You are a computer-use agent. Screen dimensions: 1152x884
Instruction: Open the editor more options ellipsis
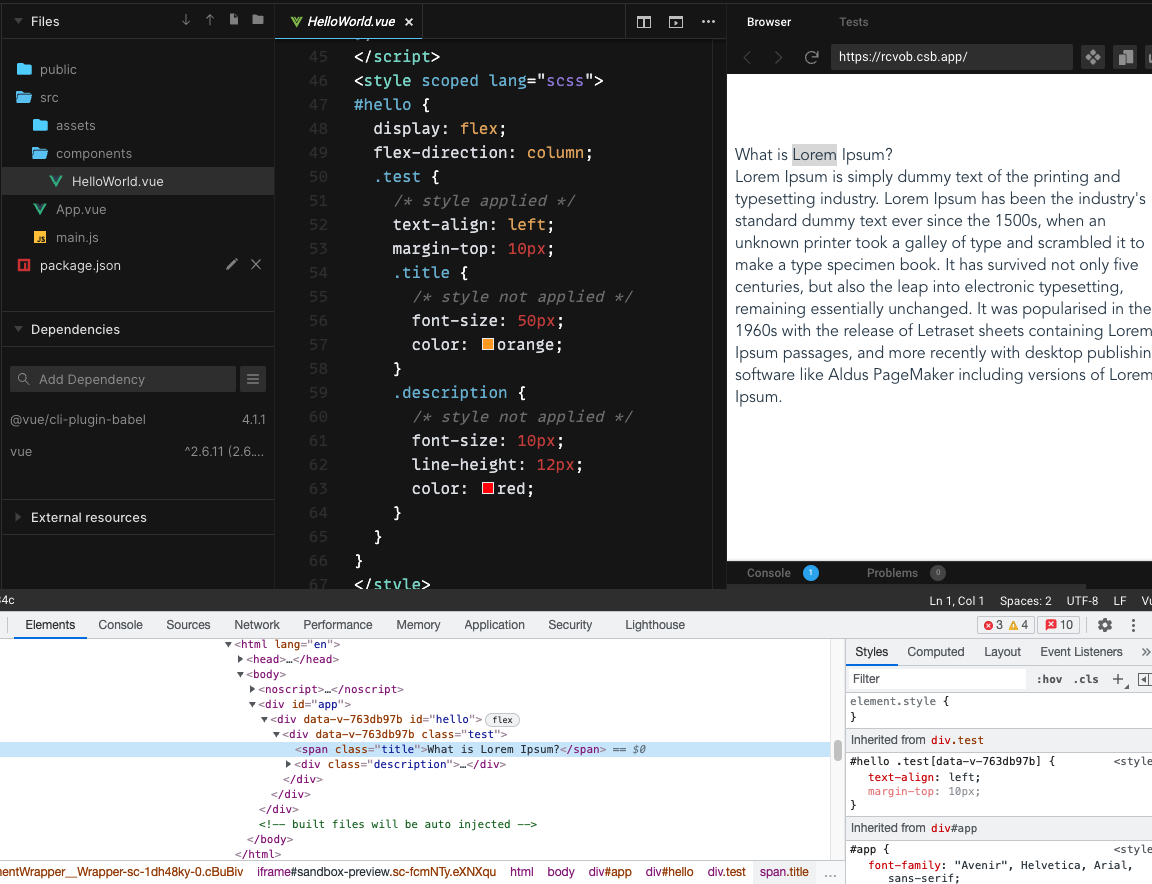click(x=708, y=22)
